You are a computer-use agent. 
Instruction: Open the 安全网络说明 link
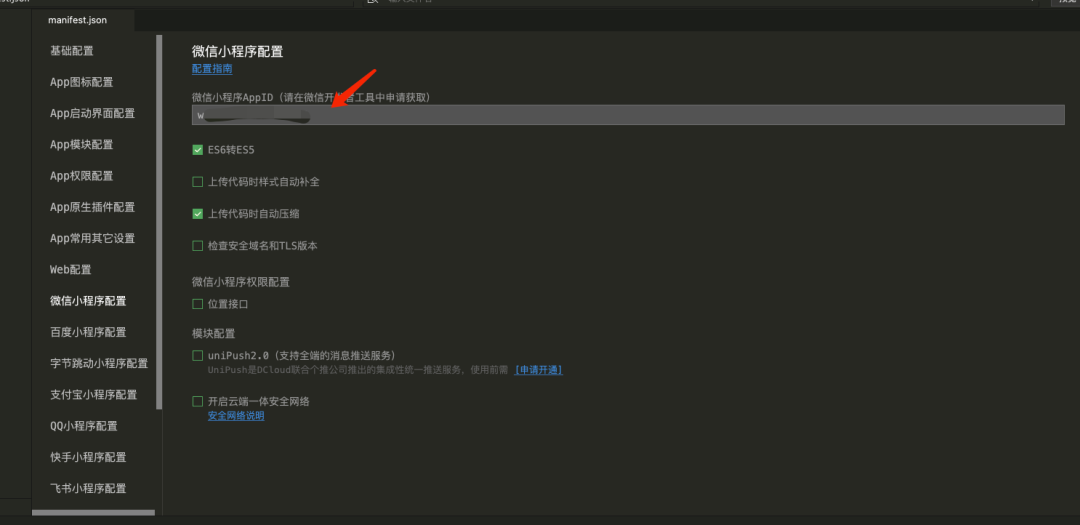click(236, 416)
